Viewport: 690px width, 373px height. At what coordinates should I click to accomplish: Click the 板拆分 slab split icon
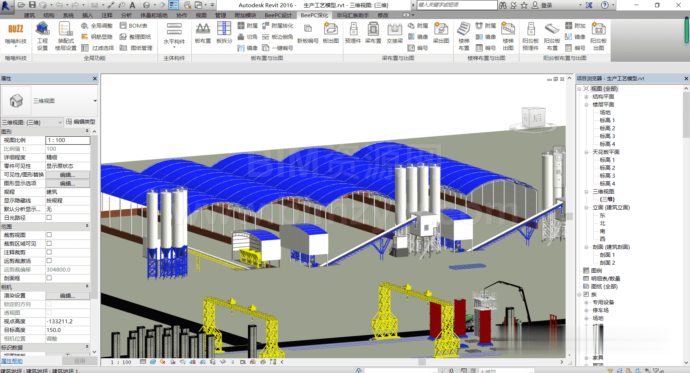224,33
